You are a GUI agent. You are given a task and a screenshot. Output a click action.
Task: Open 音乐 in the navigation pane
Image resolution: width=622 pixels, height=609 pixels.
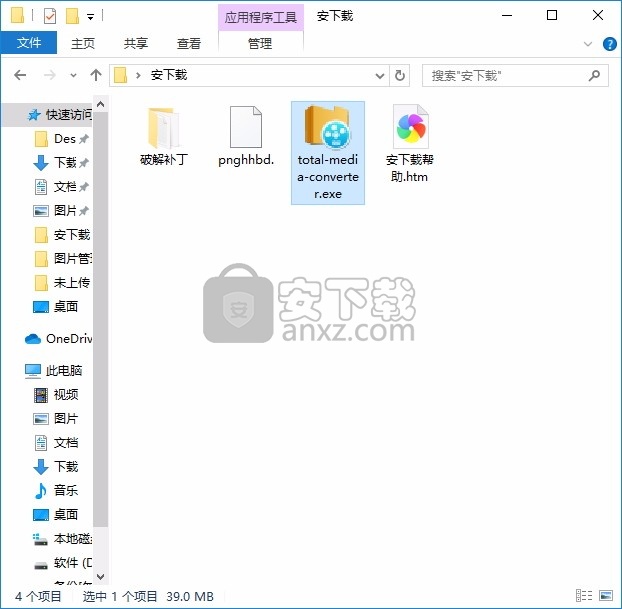(x=56, y=490)
